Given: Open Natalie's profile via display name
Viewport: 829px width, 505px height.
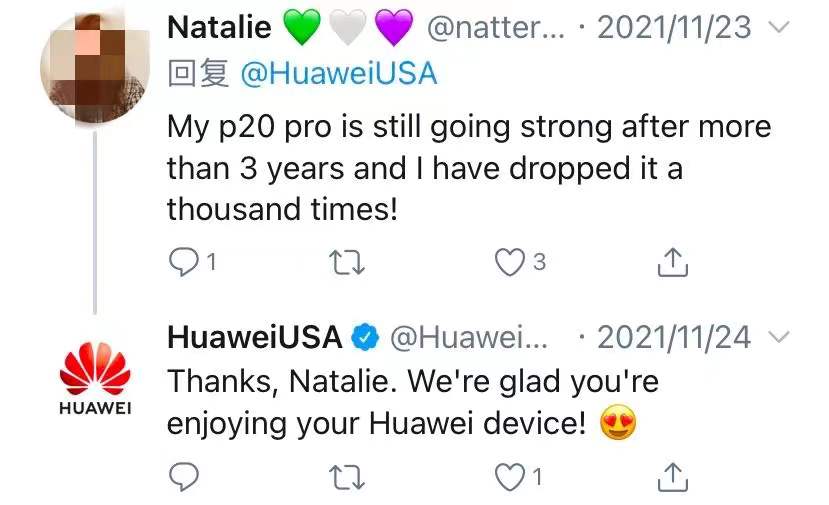Looking at the screenshot, I should coord(219,26).
